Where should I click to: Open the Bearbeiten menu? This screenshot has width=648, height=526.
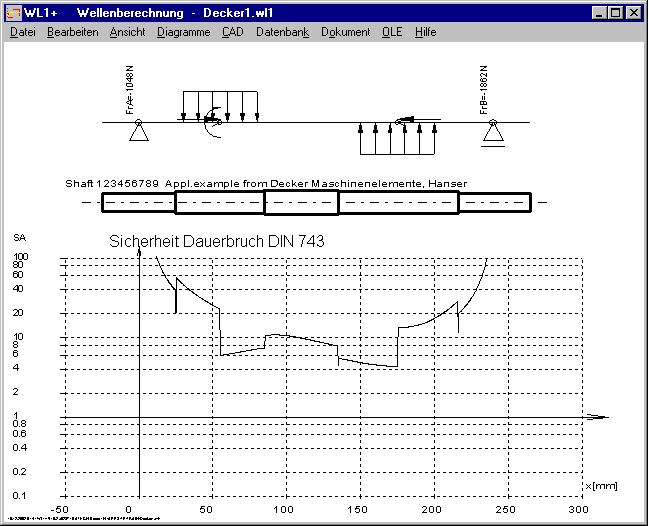72,32
